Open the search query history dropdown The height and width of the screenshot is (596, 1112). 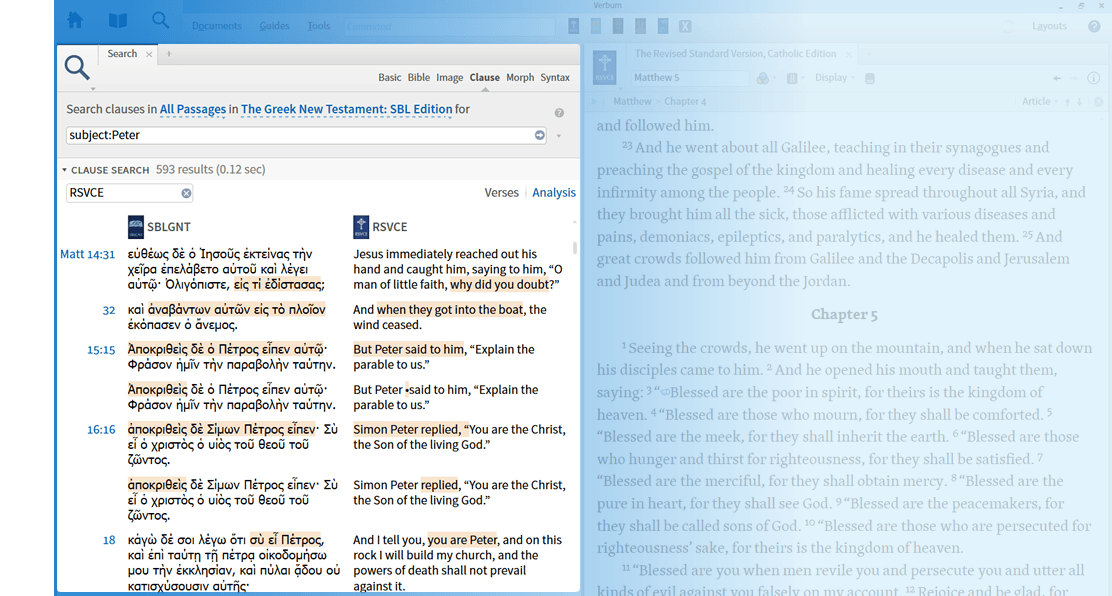559,136
